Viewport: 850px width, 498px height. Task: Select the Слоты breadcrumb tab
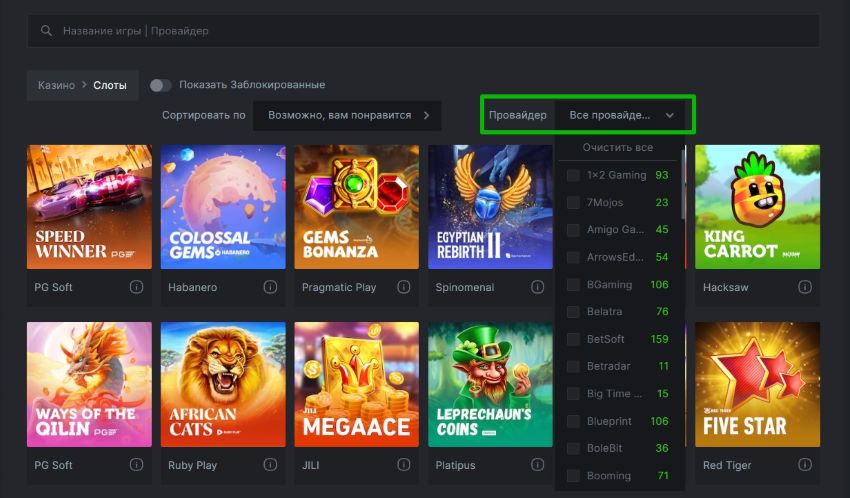pyautogui.click(x=110, y=85)
